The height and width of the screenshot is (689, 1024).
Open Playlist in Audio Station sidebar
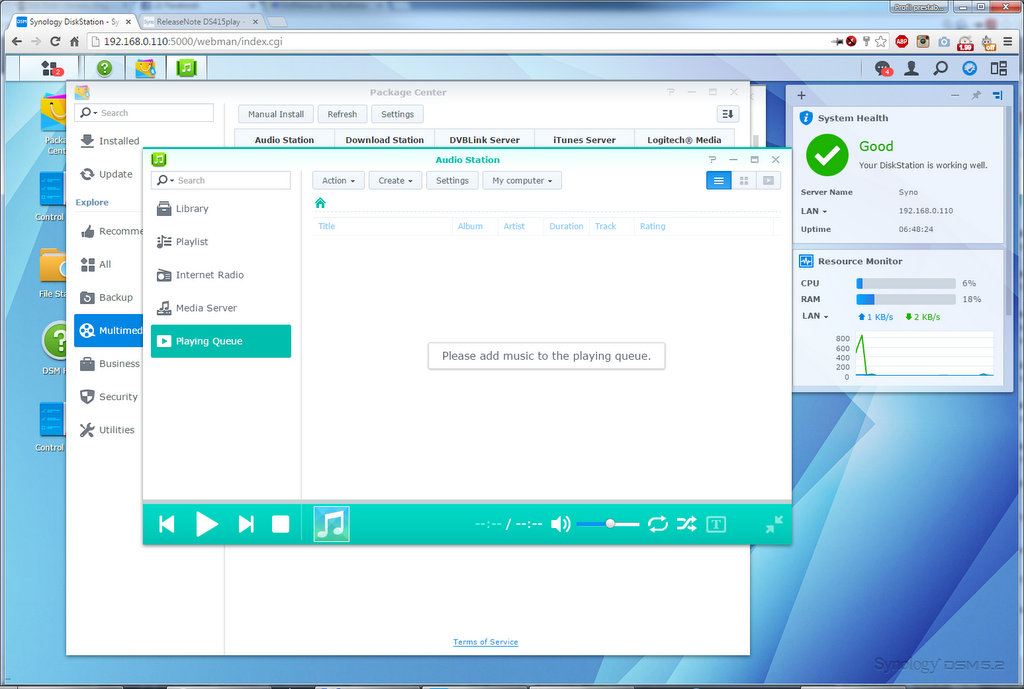click(221, 242)
